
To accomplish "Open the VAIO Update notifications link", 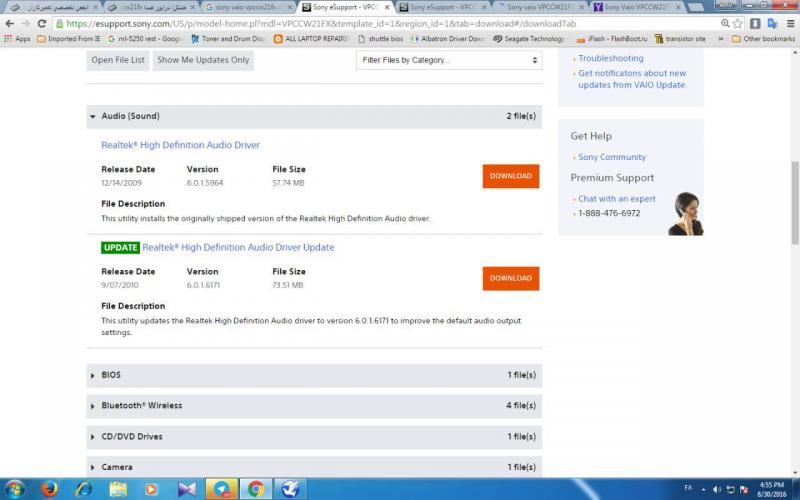I will (x=632, y=79).
